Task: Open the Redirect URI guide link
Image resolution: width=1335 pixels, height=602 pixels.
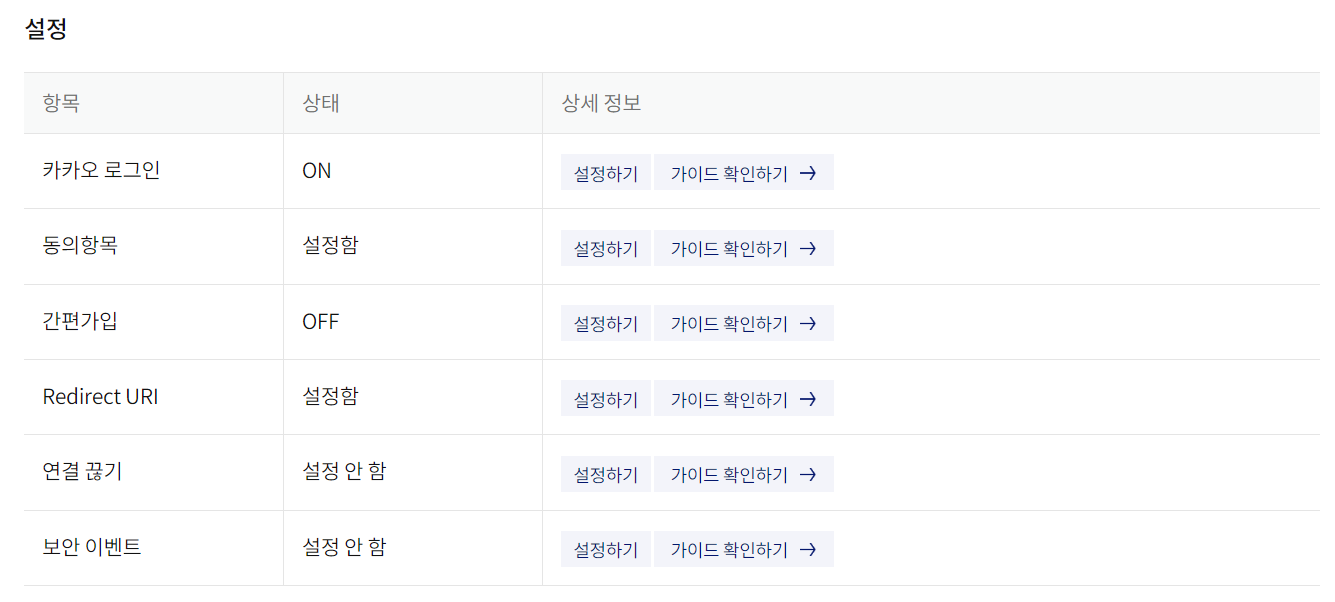Action: (730, 399)
